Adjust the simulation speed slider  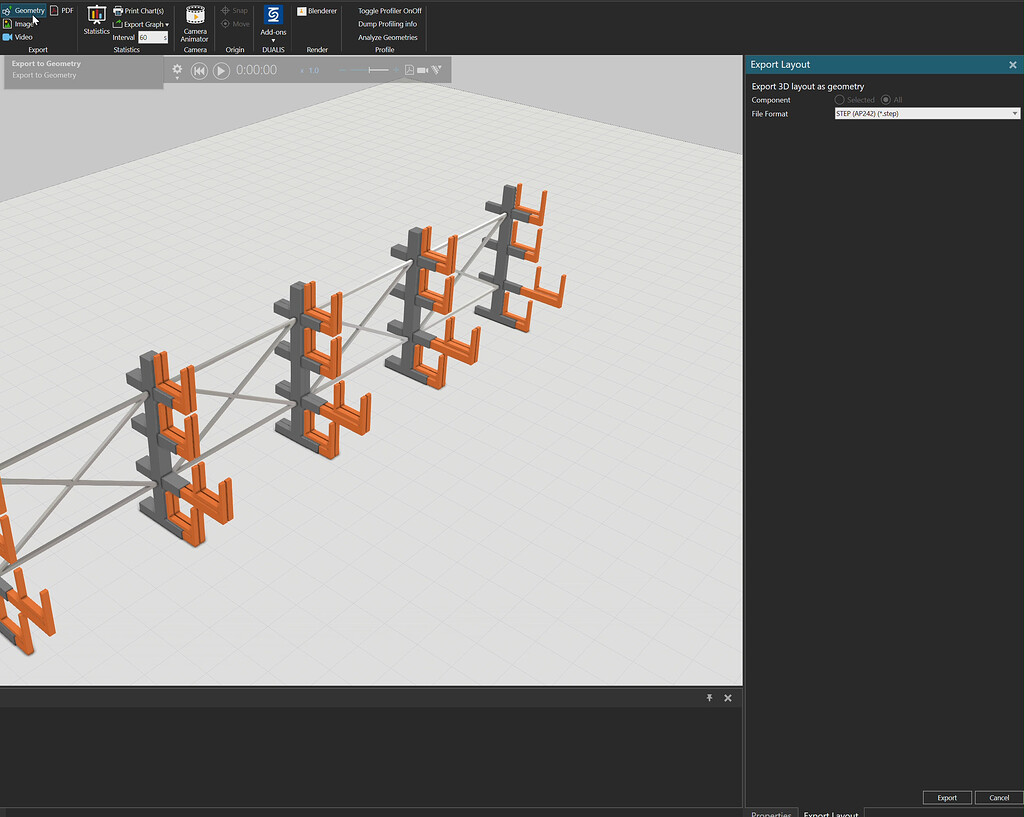point(370,70)
